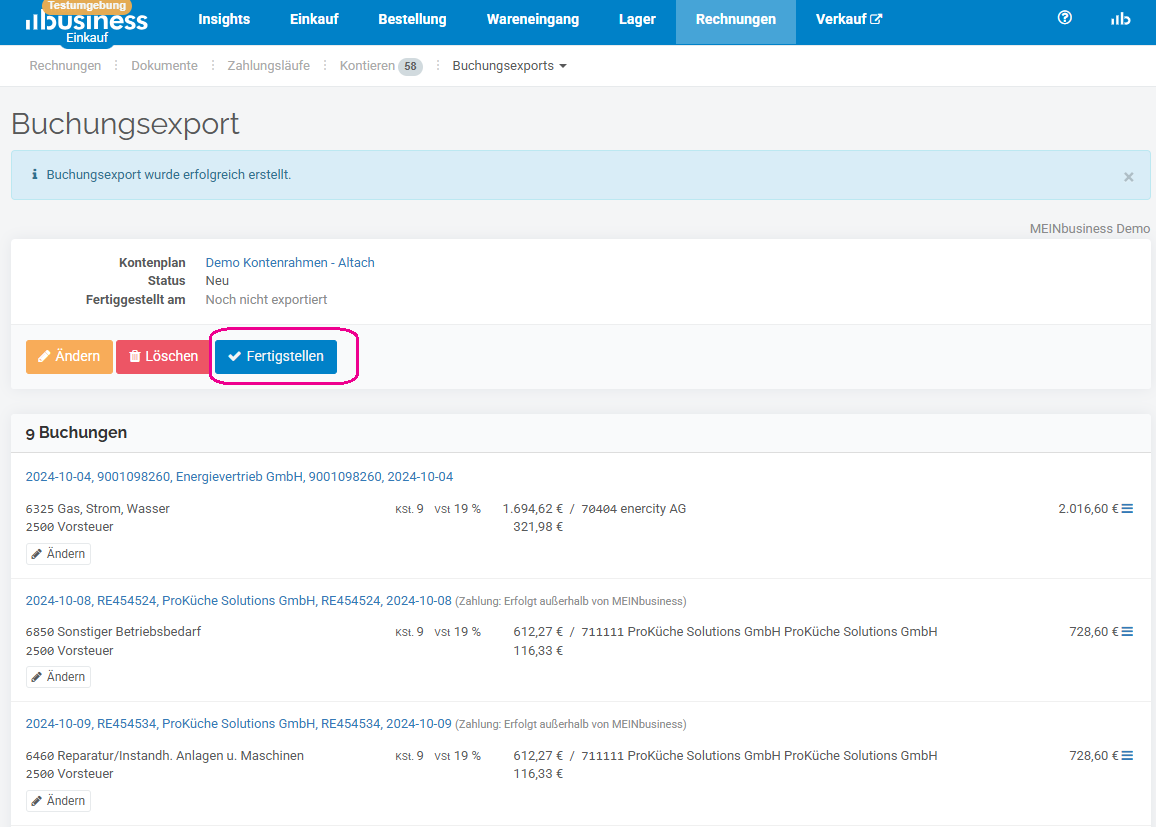Open menu icon for RE454534 728,60 € row
Image resolution: width=1156 pixels, height=827 pixels.
click(1127, 756)
